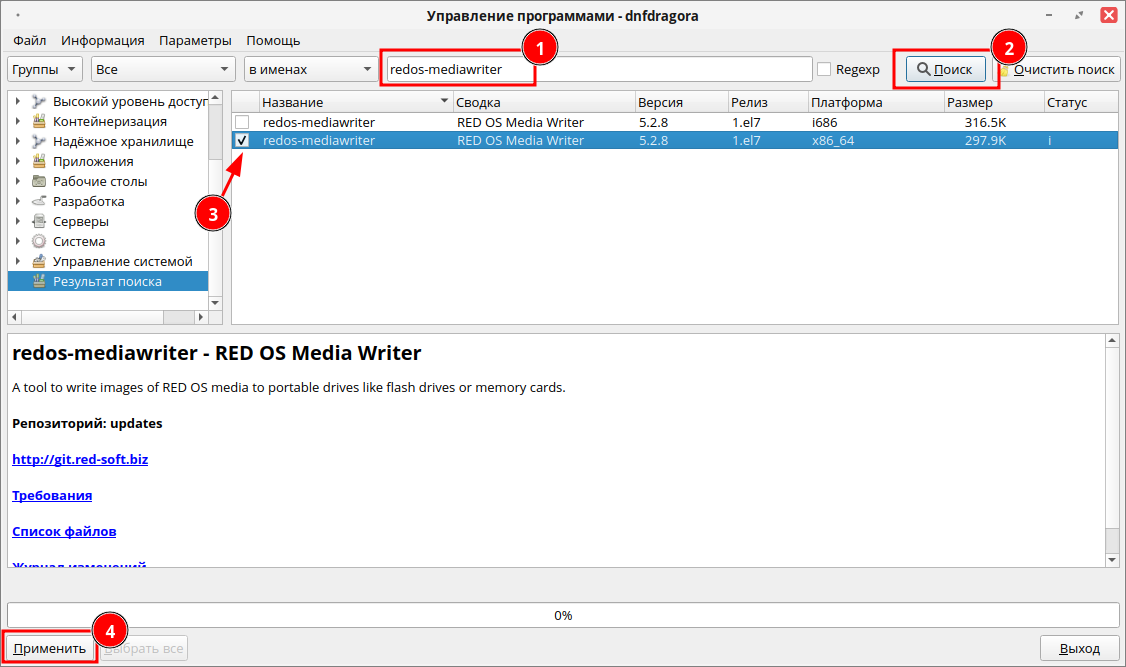Image resolution: width=1126 pixels, height=667 pixels.
Task: Expand the Разработка tree node
Action: click(x=18, y=202)
